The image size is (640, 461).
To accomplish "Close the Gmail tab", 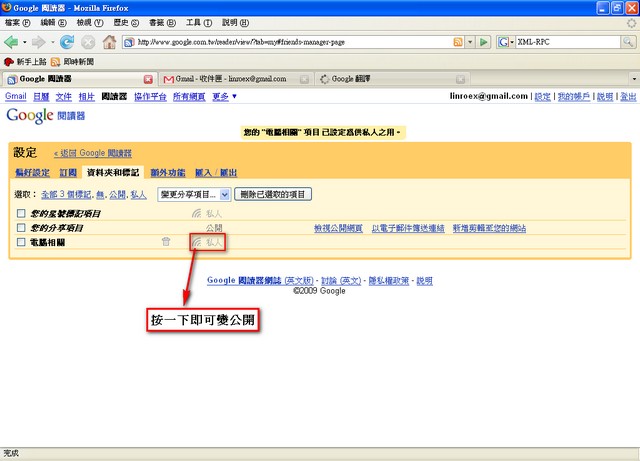I will (x=304, y=79).
